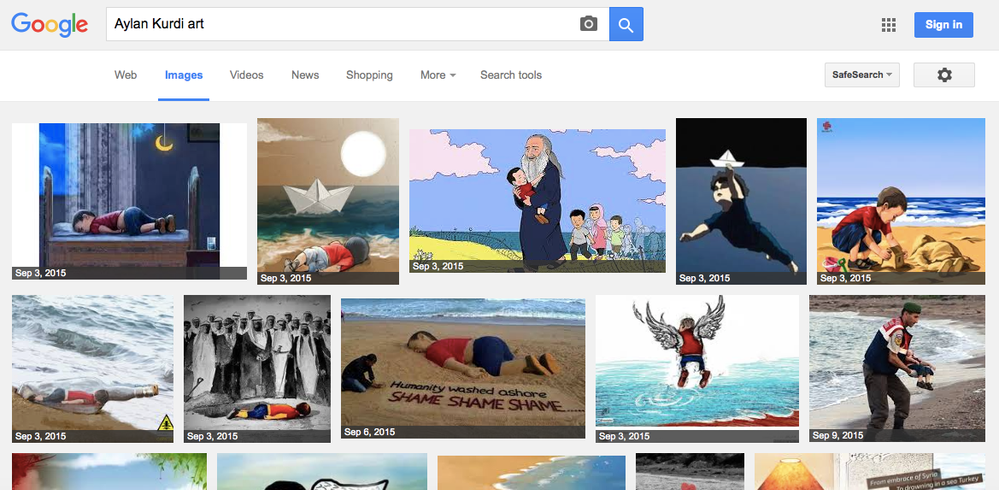Open Search tools options
Screen dimensions: 999x490
tap(511, 75)
